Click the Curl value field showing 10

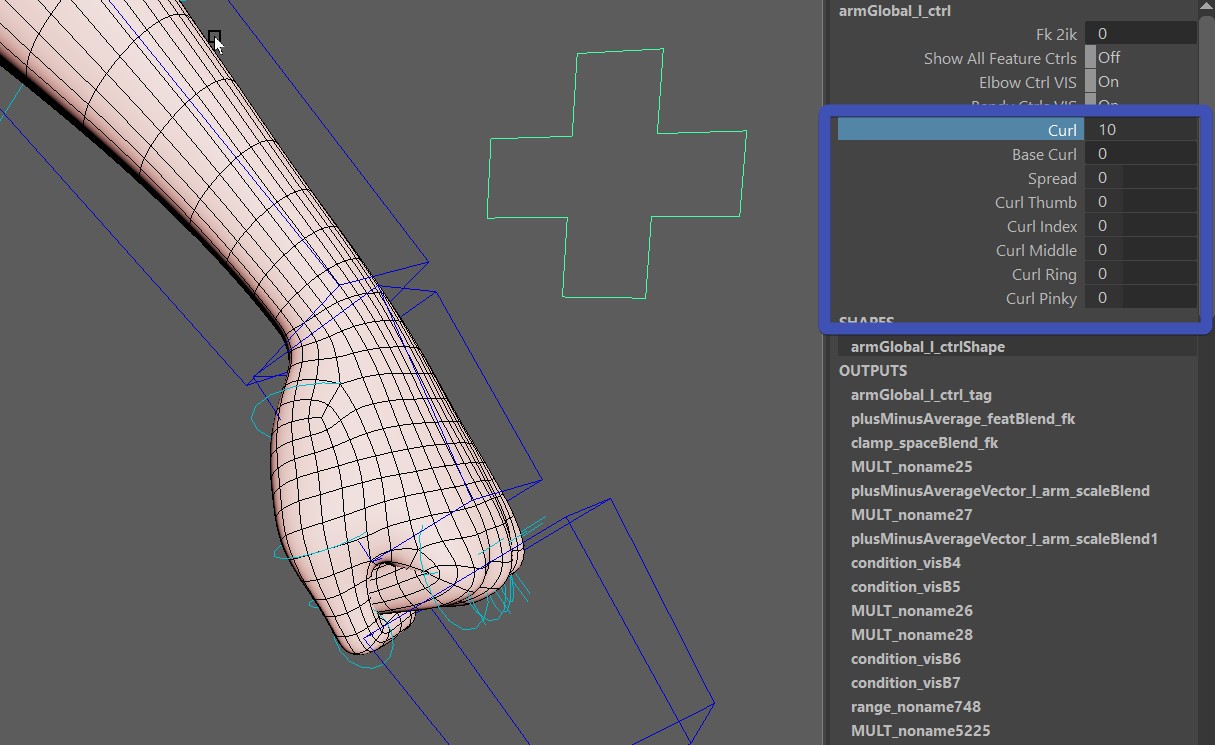(x=1141, y=130)
